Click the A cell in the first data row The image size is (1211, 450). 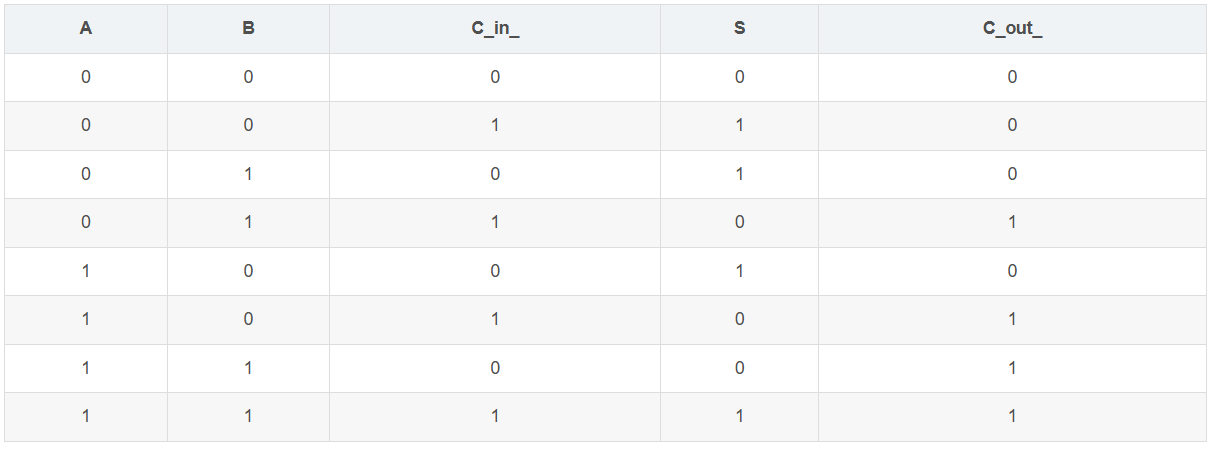pyautogui.click(x=86, y=77)
